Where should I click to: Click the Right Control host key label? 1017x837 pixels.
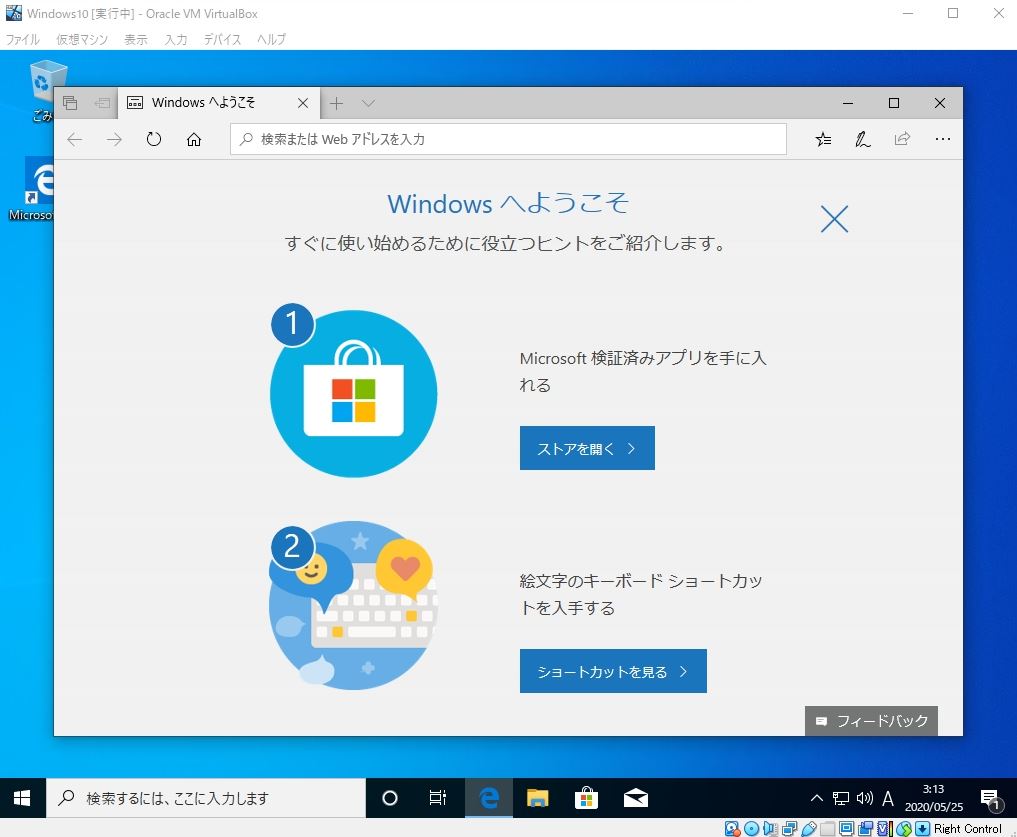pos(968,829)
